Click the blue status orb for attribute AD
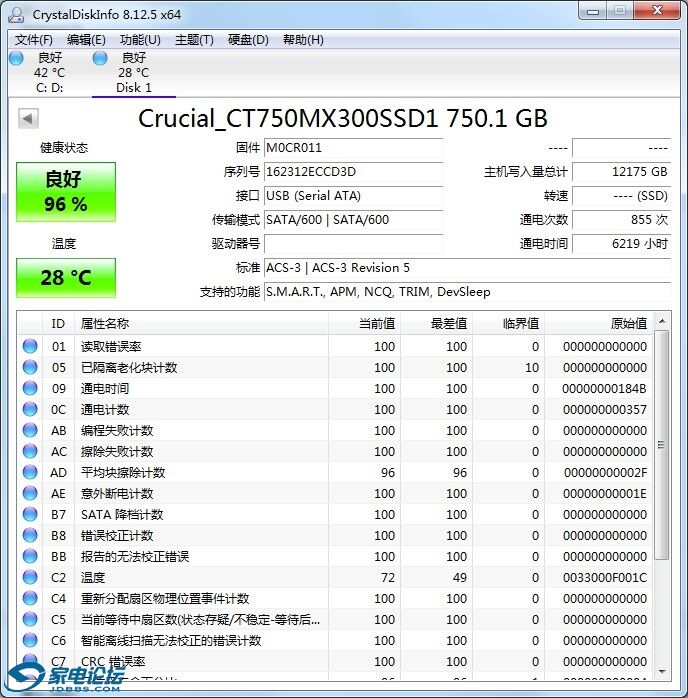The width and height of the screenshot is (688, 698). point(30,472)
